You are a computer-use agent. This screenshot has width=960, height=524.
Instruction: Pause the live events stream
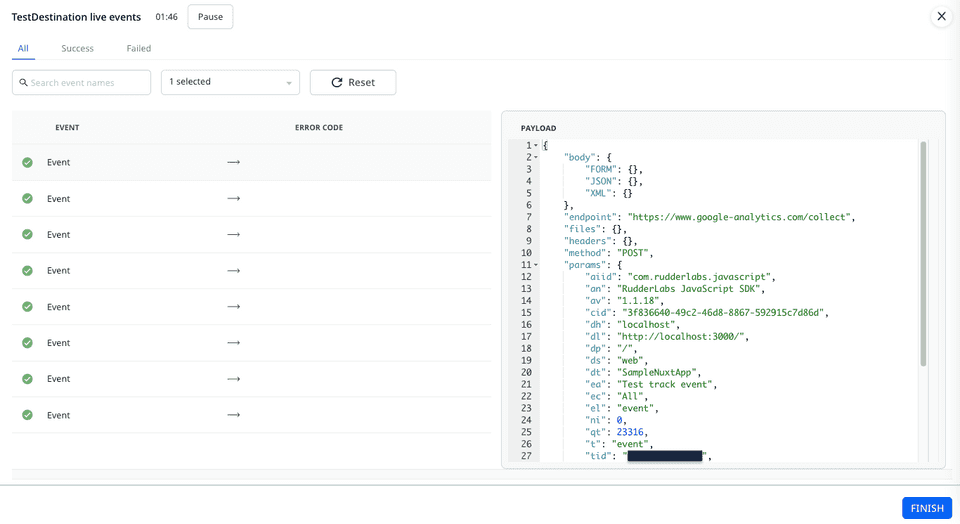210,17
